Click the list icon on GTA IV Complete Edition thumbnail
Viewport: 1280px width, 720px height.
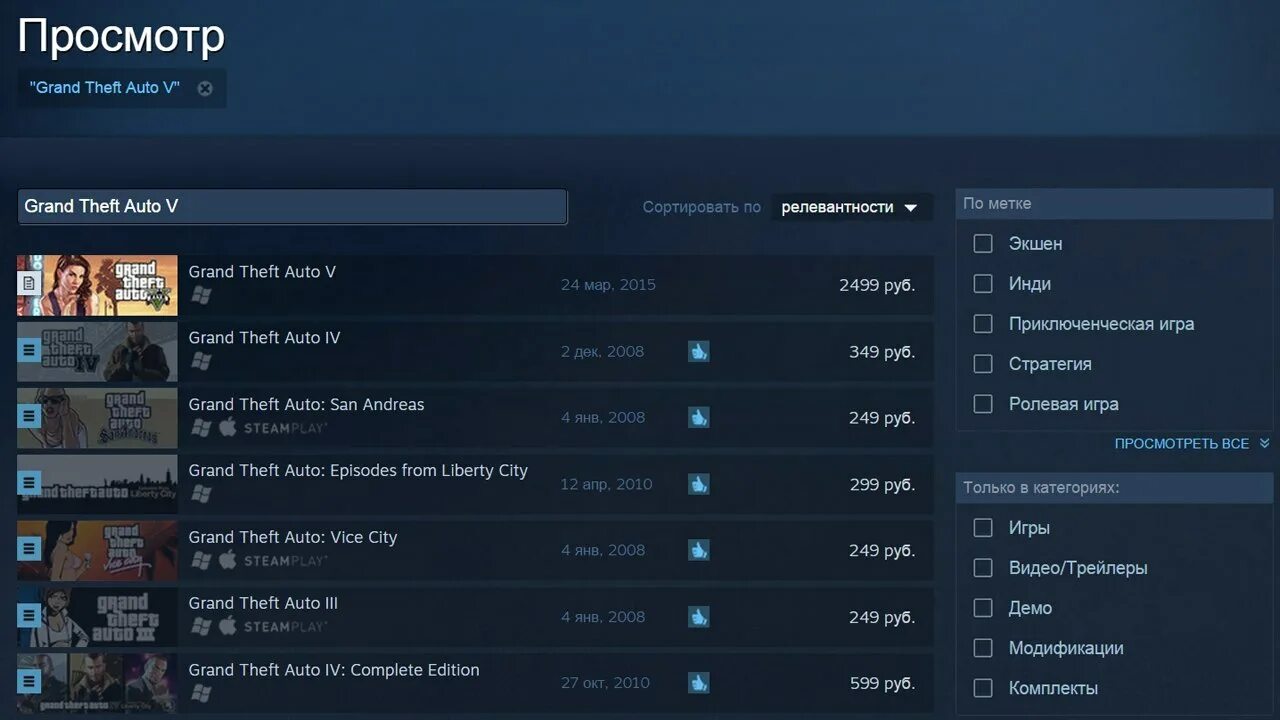pos(29,682)
